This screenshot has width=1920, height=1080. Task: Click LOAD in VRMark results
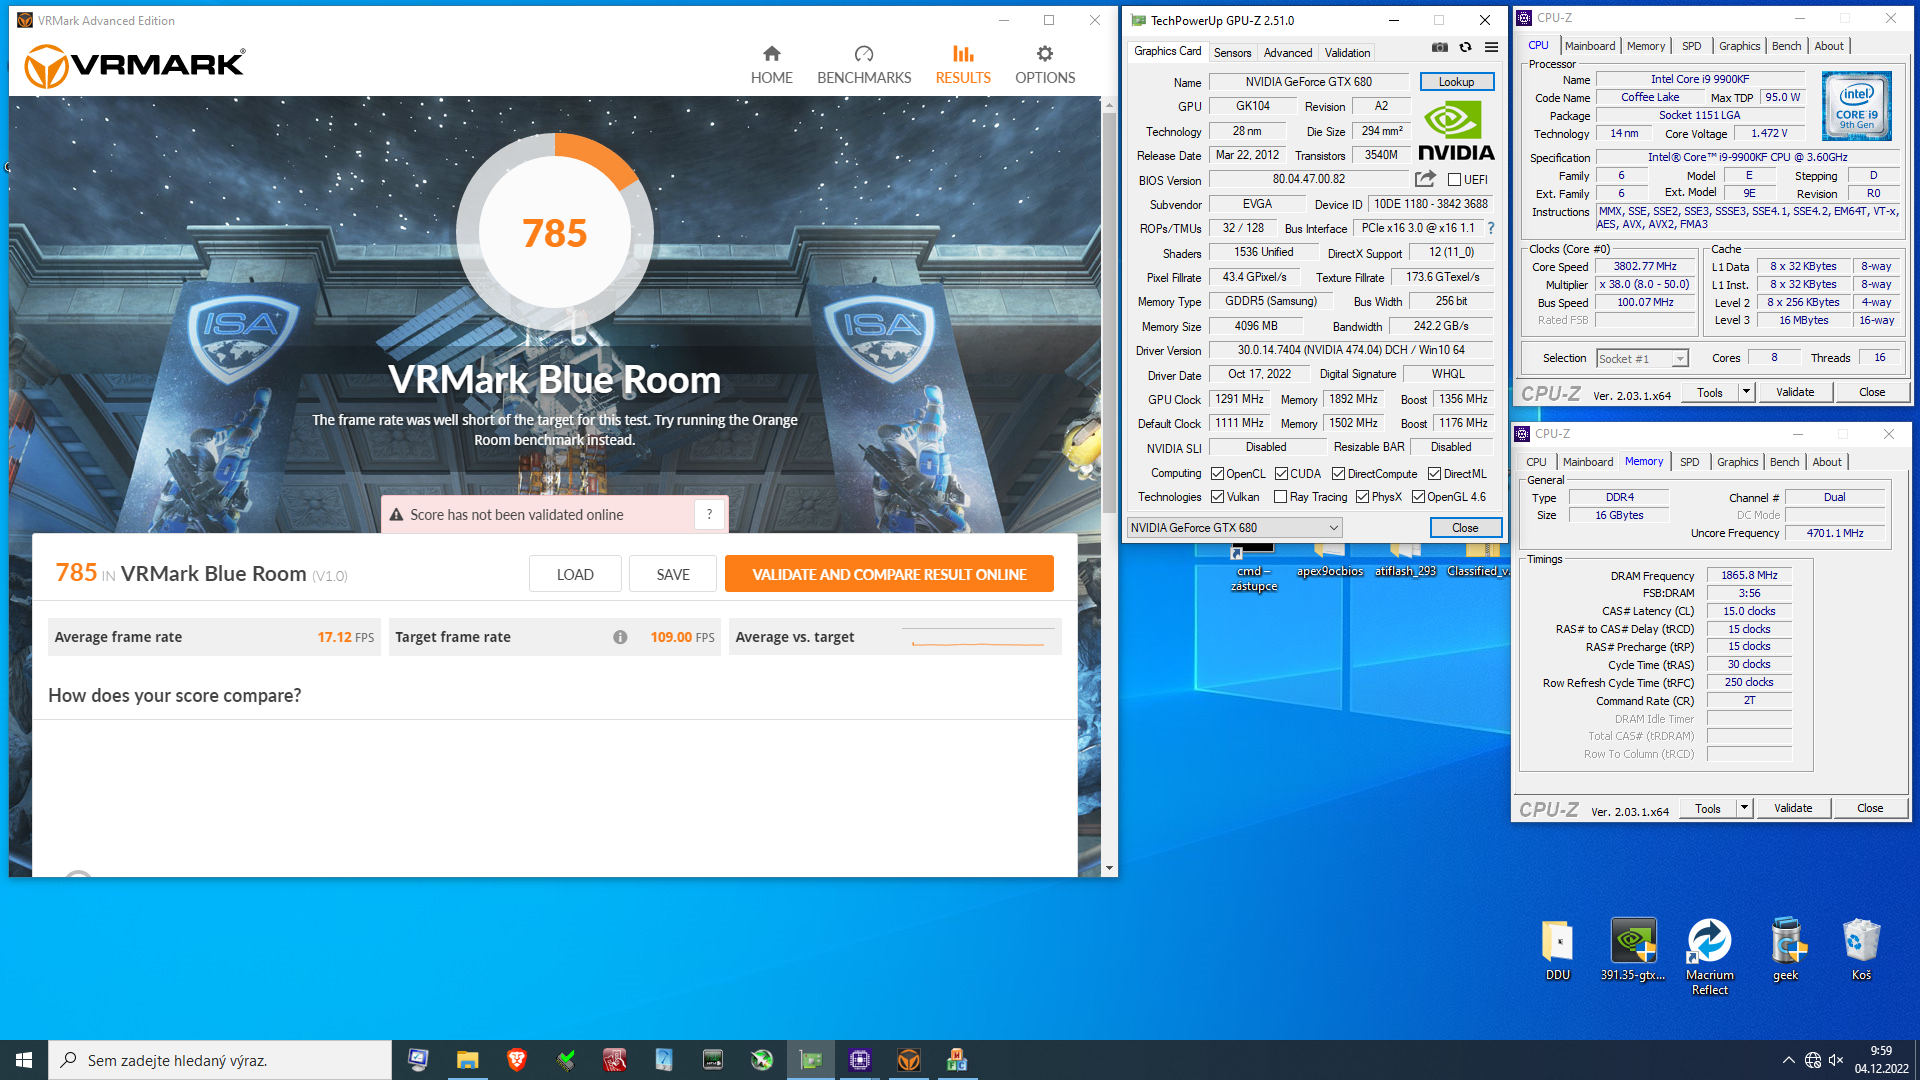pyautogui.click(x=575, y=574)
